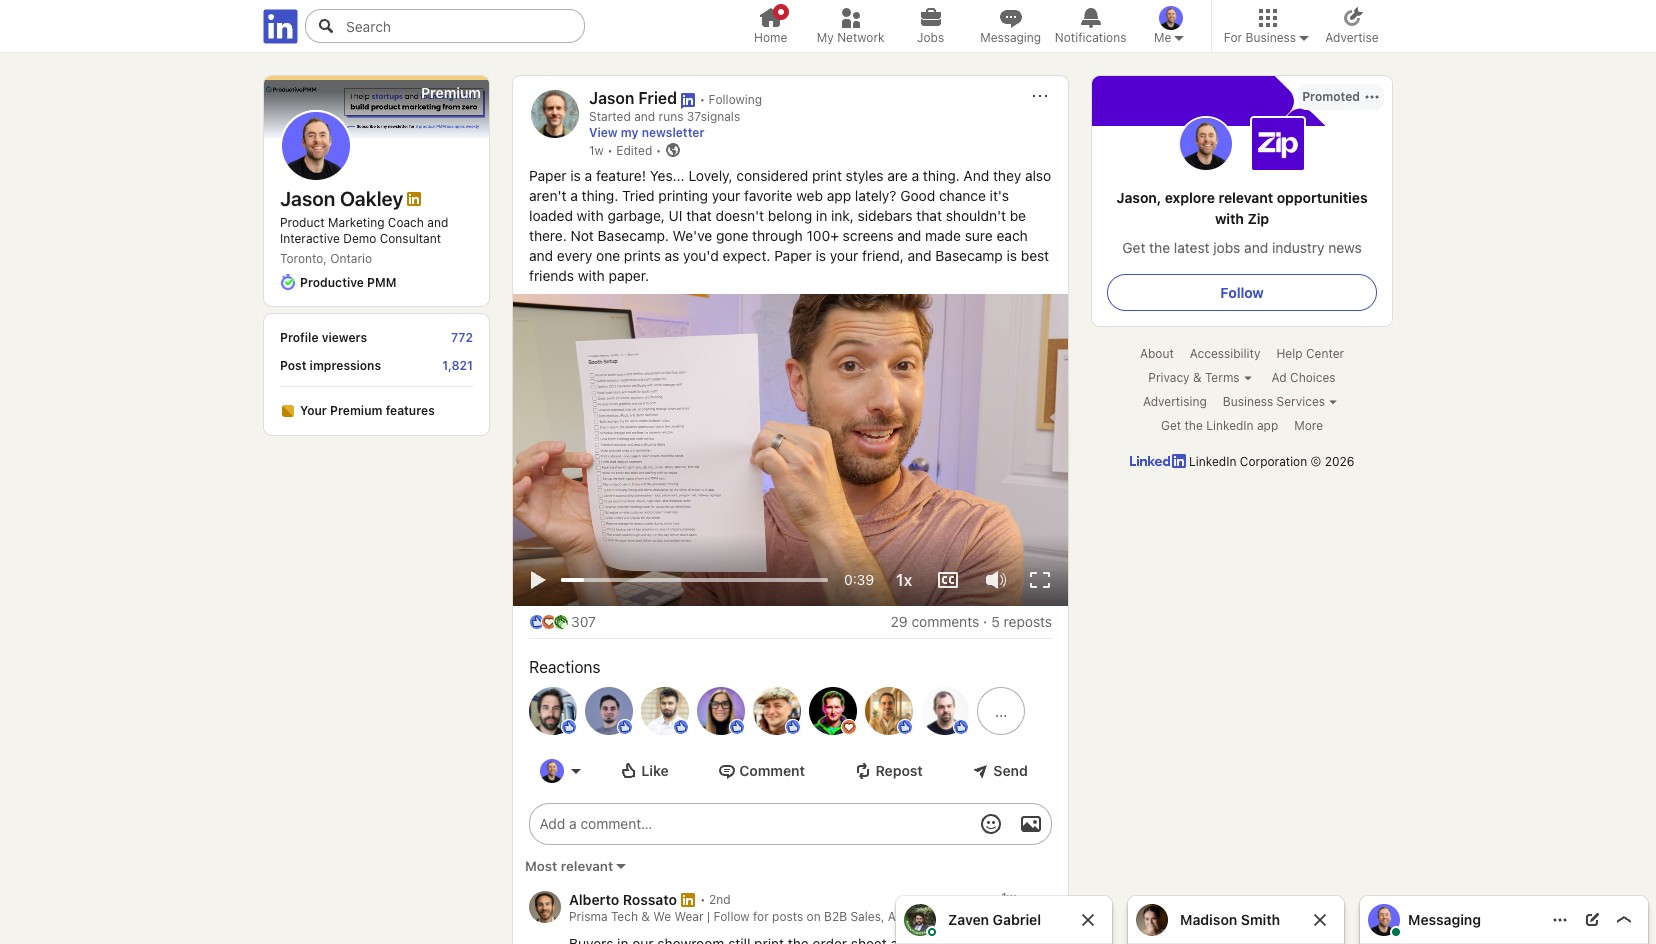Open the Accessibility footer link

1225,354
